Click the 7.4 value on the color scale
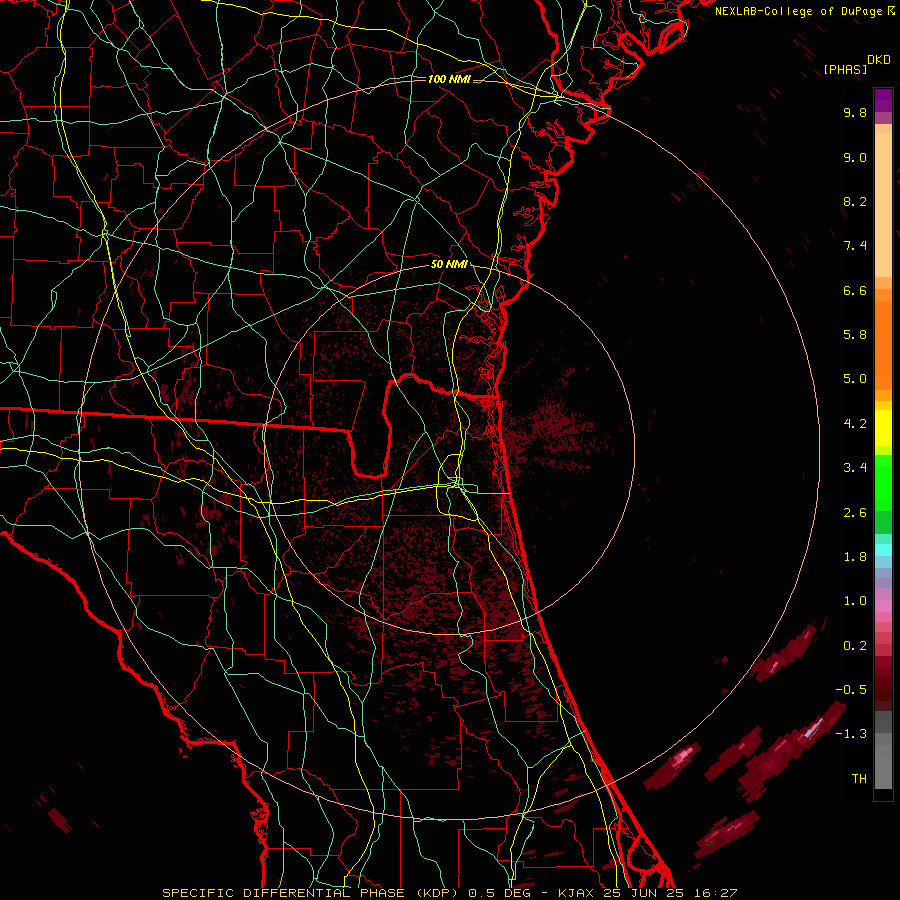 (855, 246)
